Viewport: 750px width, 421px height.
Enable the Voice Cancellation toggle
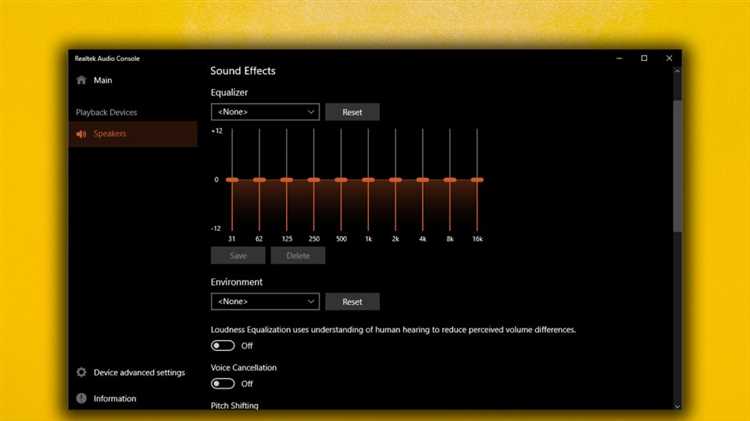click(223, 384)
